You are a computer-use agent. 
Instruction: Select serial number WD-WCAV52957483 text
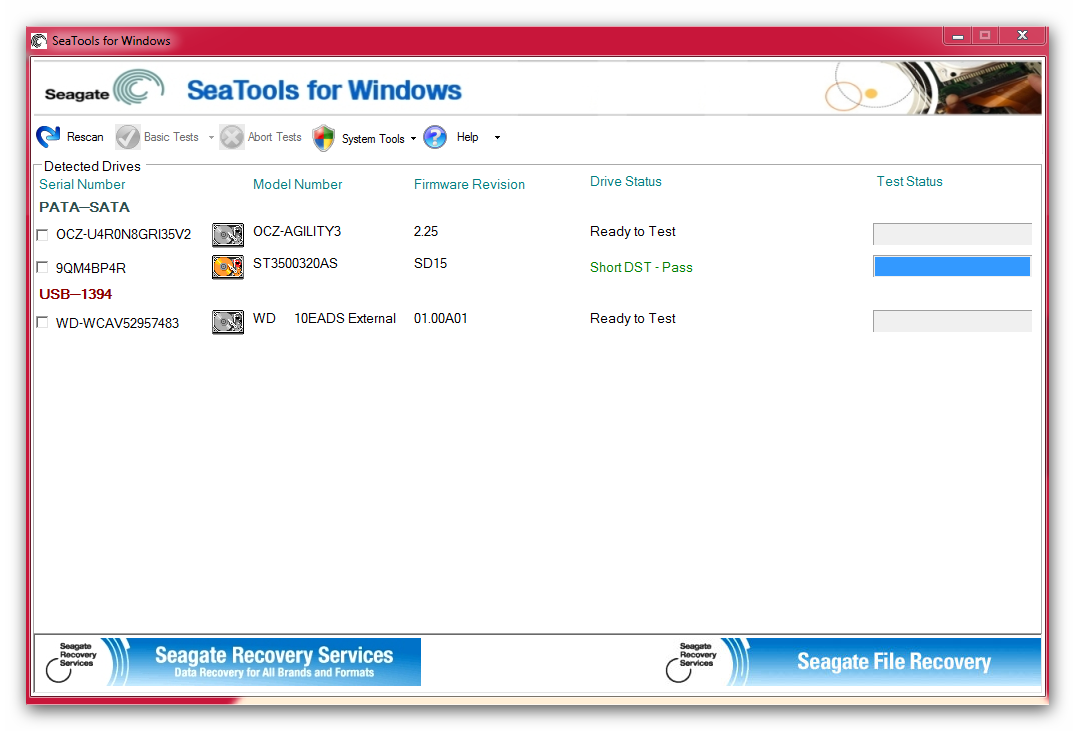[x=117, y=323]
